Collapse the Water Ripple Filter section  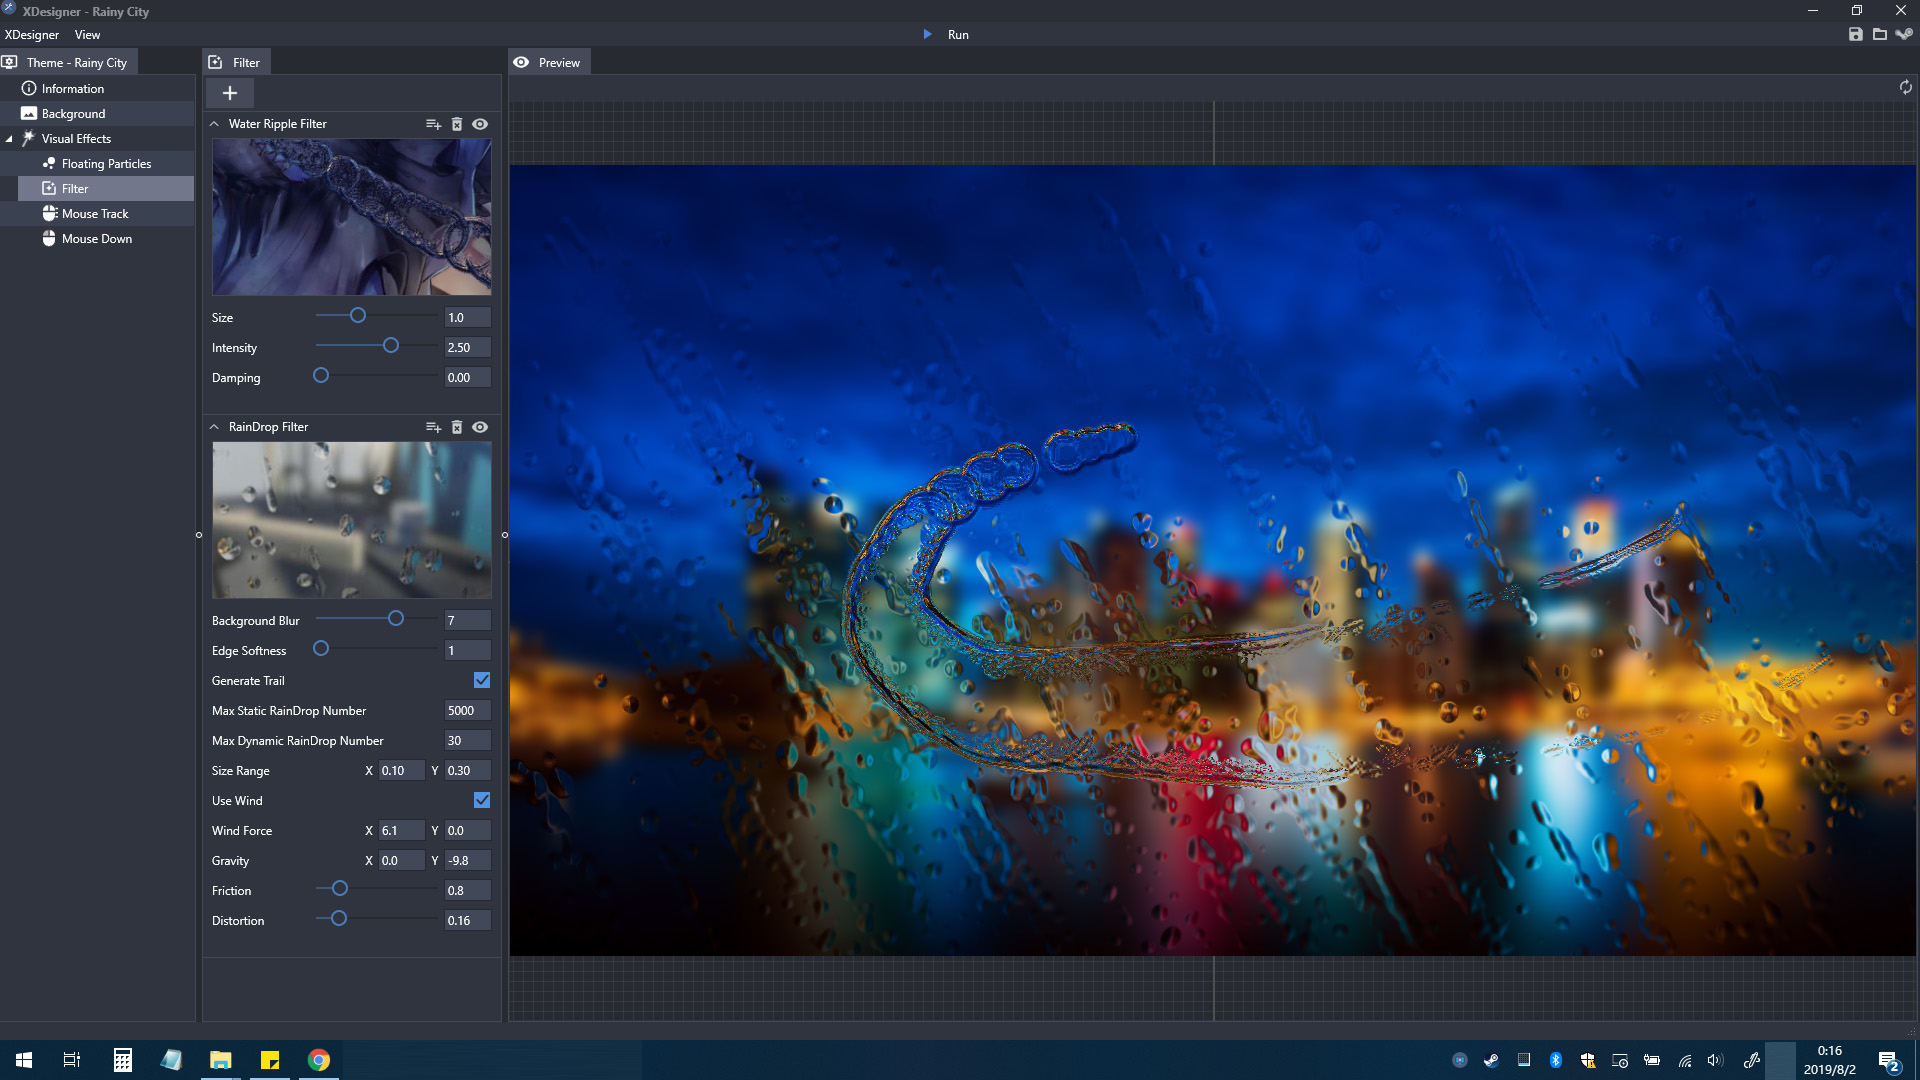tap(214, 123)
